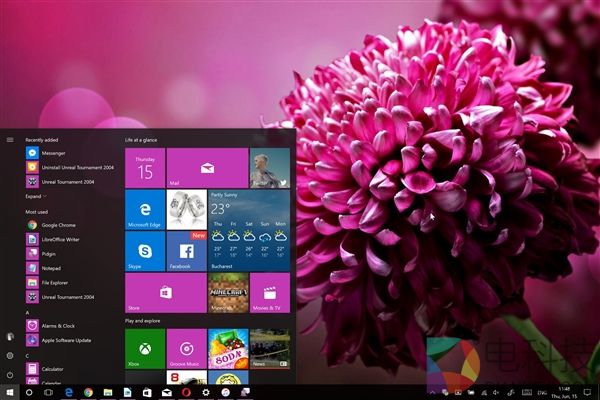Open Task View on the taskbar
This screenshot has height=400, width=600.
49,392
